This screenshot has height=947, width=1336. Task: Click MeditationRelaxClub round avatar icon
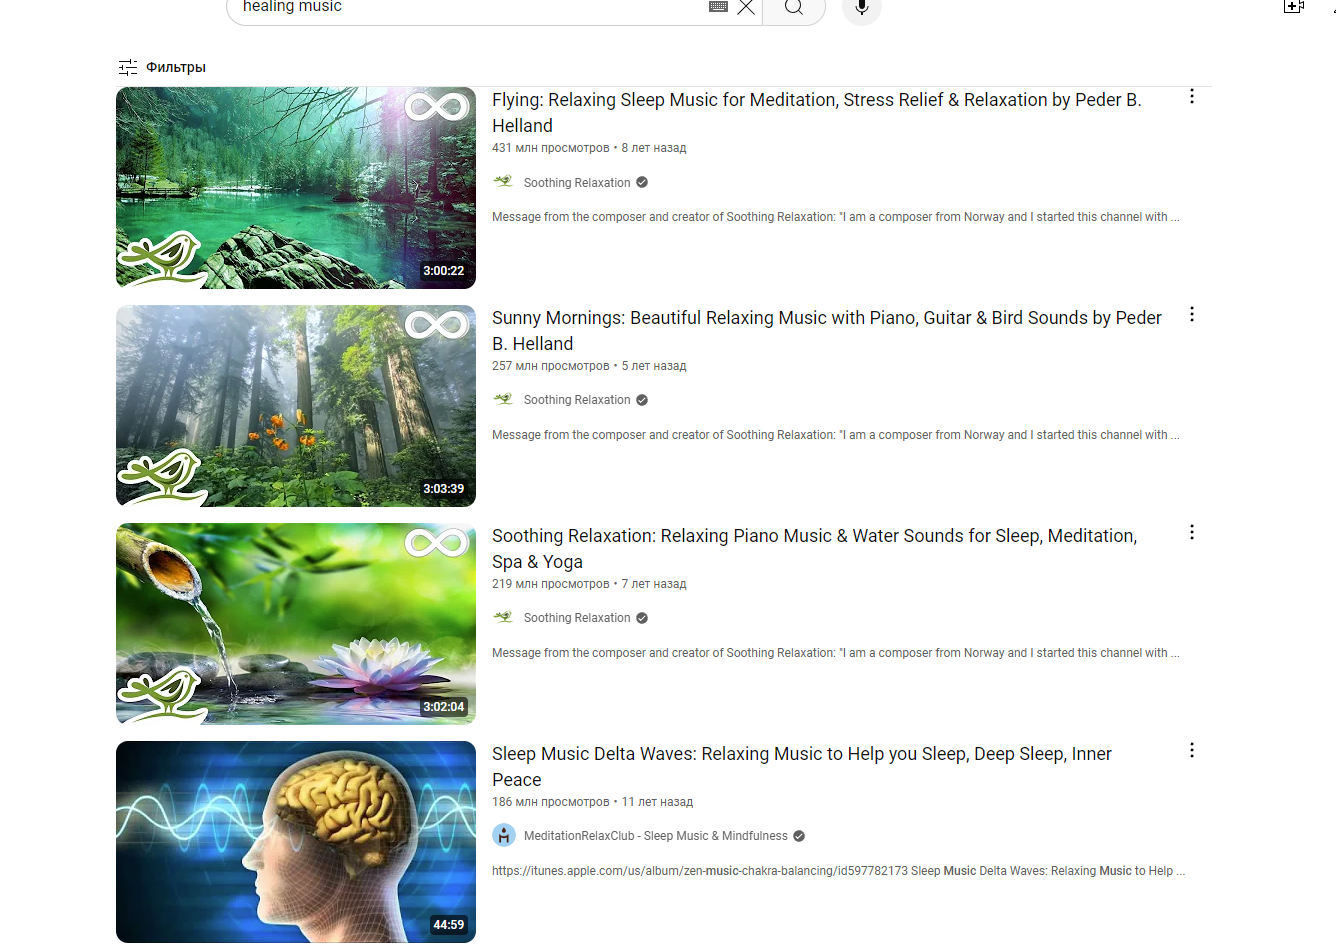click(x=504, y=835)
